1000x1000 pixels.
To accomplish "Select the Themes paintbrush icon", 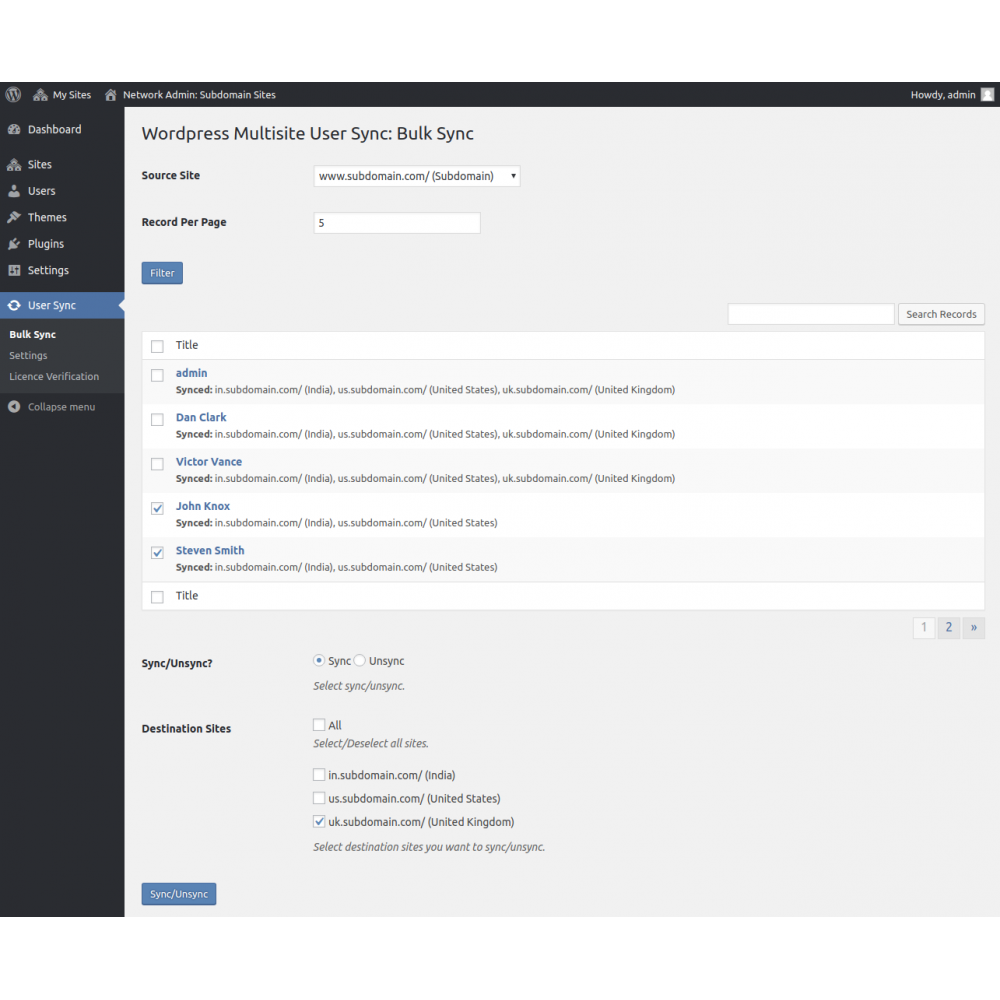I will click(x=15, y=217).
